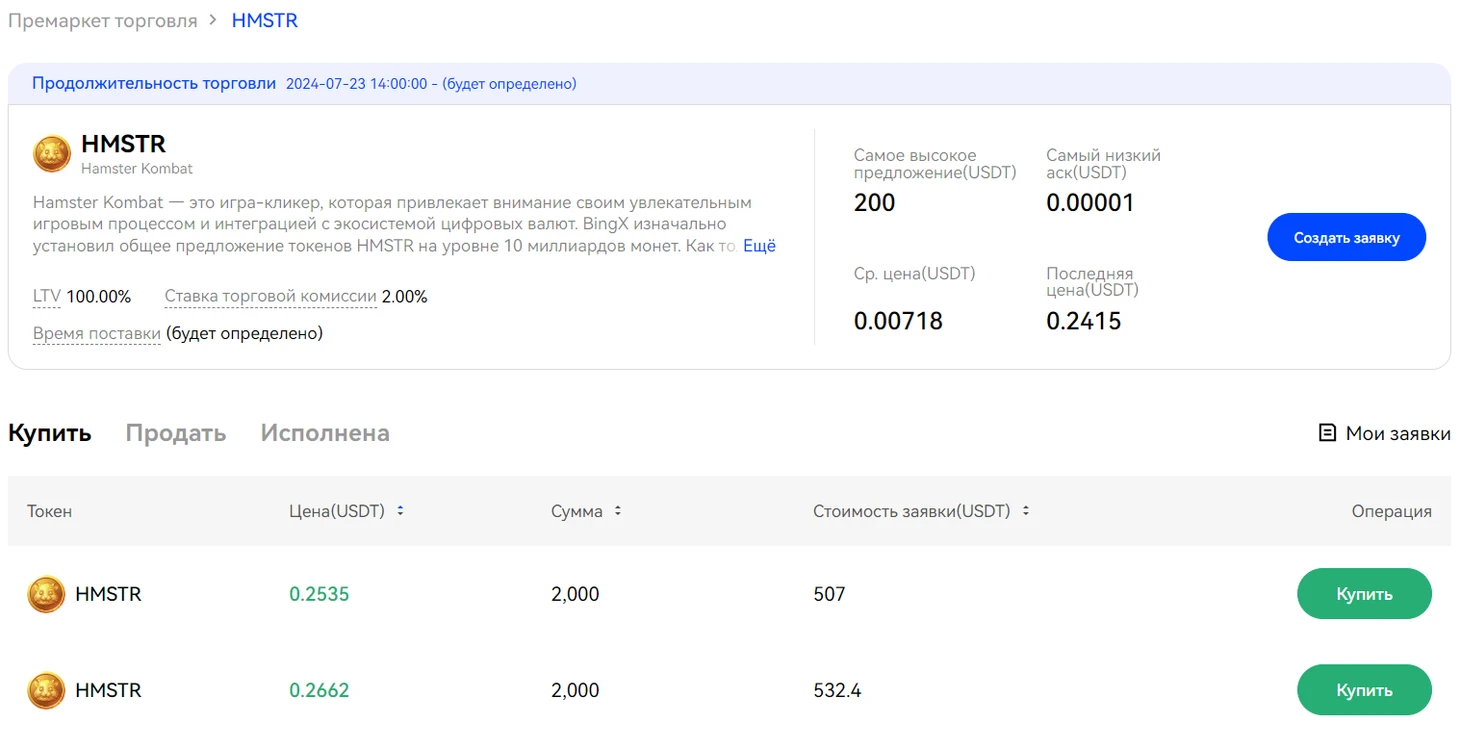The image size is (1460, 730).
Task: Click the hamster coin icon in 0.2535 row
Action: (46, 594)
